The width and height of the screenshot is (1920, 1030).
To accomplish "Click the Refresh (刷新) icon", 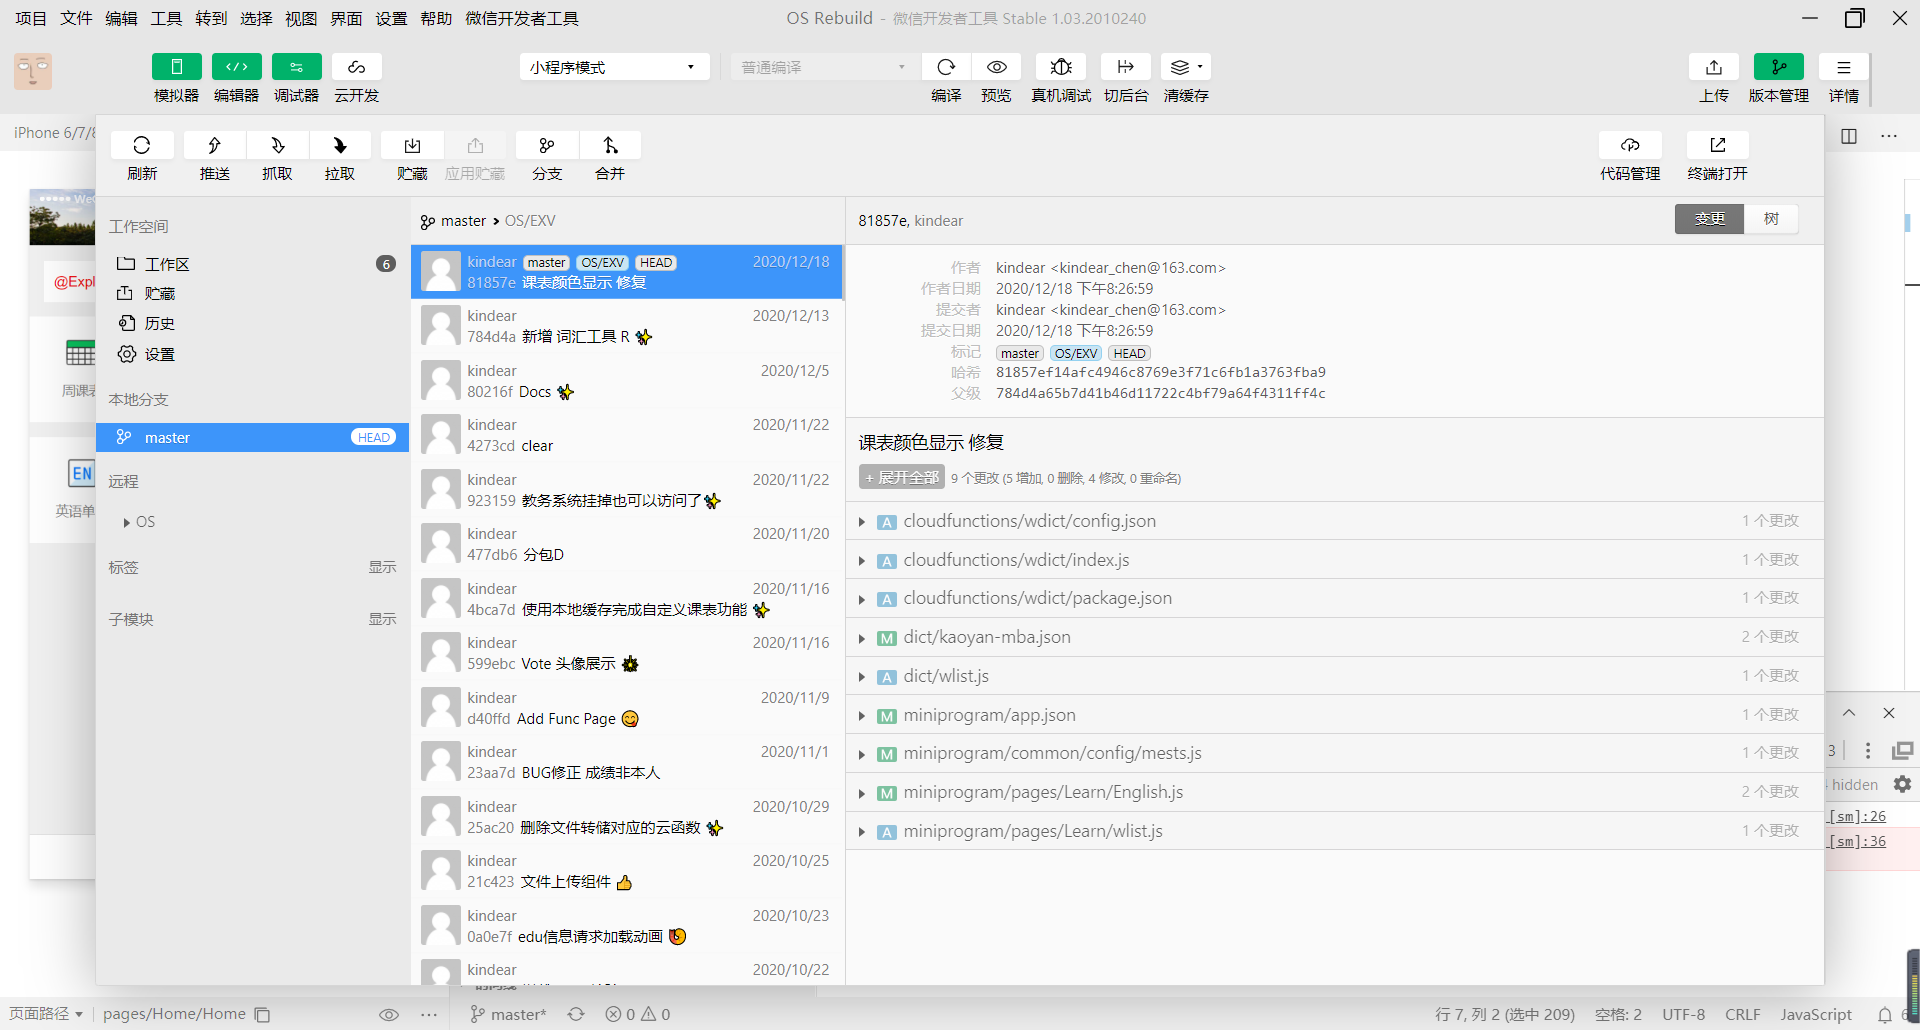I will coord(142,146).
